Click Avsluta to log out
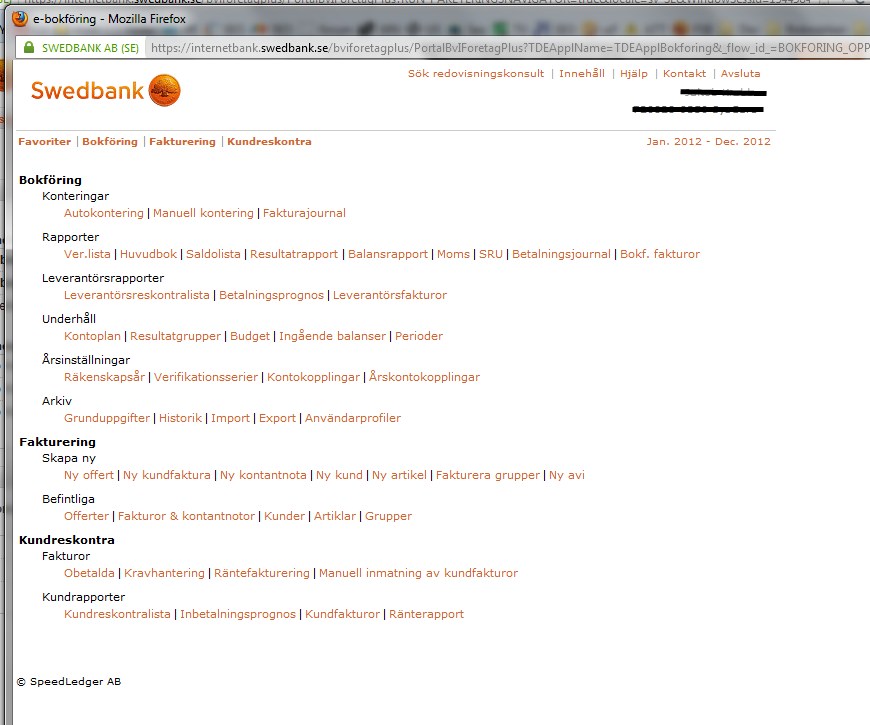870x725 pixels. [740, 73]
